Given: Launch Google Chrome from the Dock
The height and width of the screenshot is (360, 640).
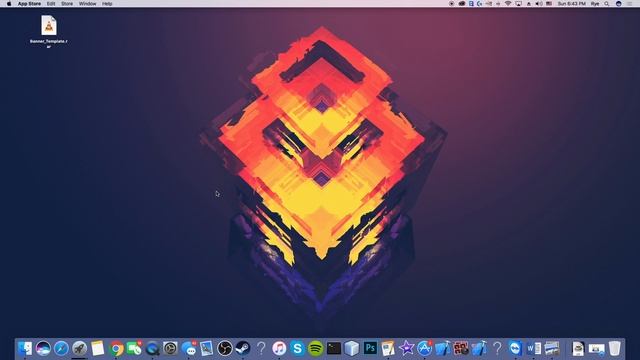Looking at the screenshot, I should coord(116,349).
